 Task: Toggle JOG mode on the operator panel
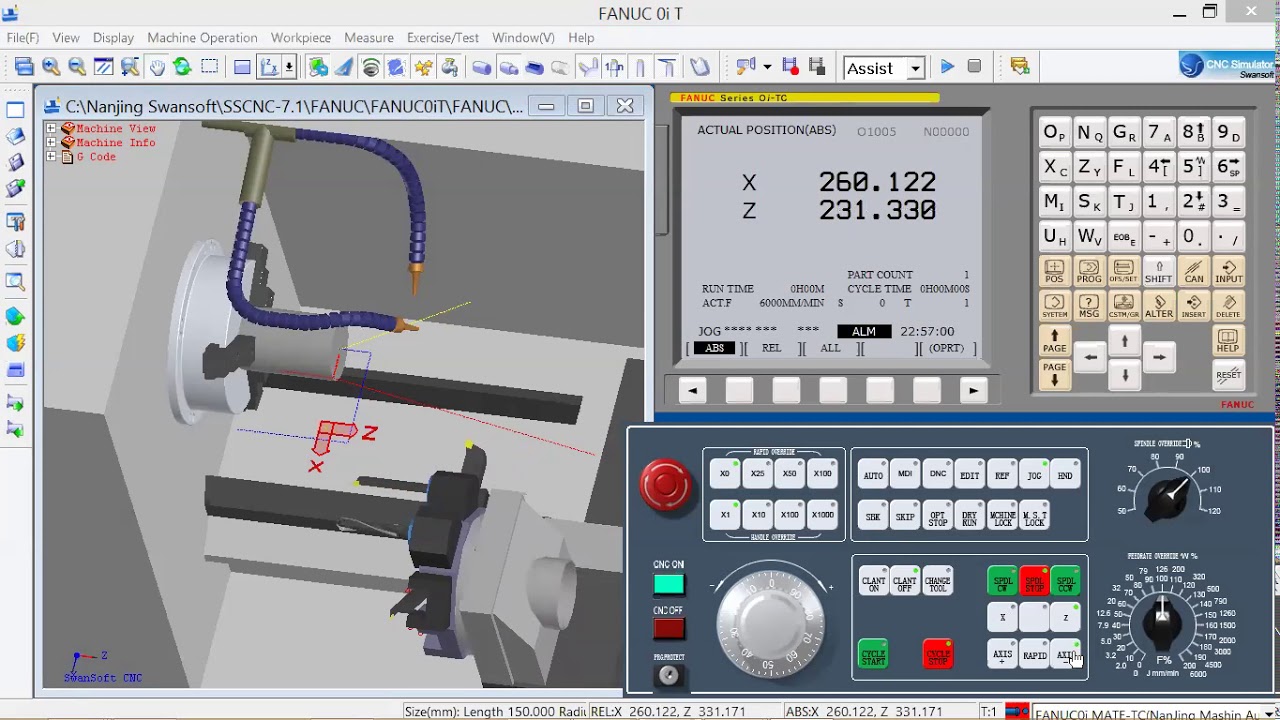pyautogui.click(x=1033, y=474)
